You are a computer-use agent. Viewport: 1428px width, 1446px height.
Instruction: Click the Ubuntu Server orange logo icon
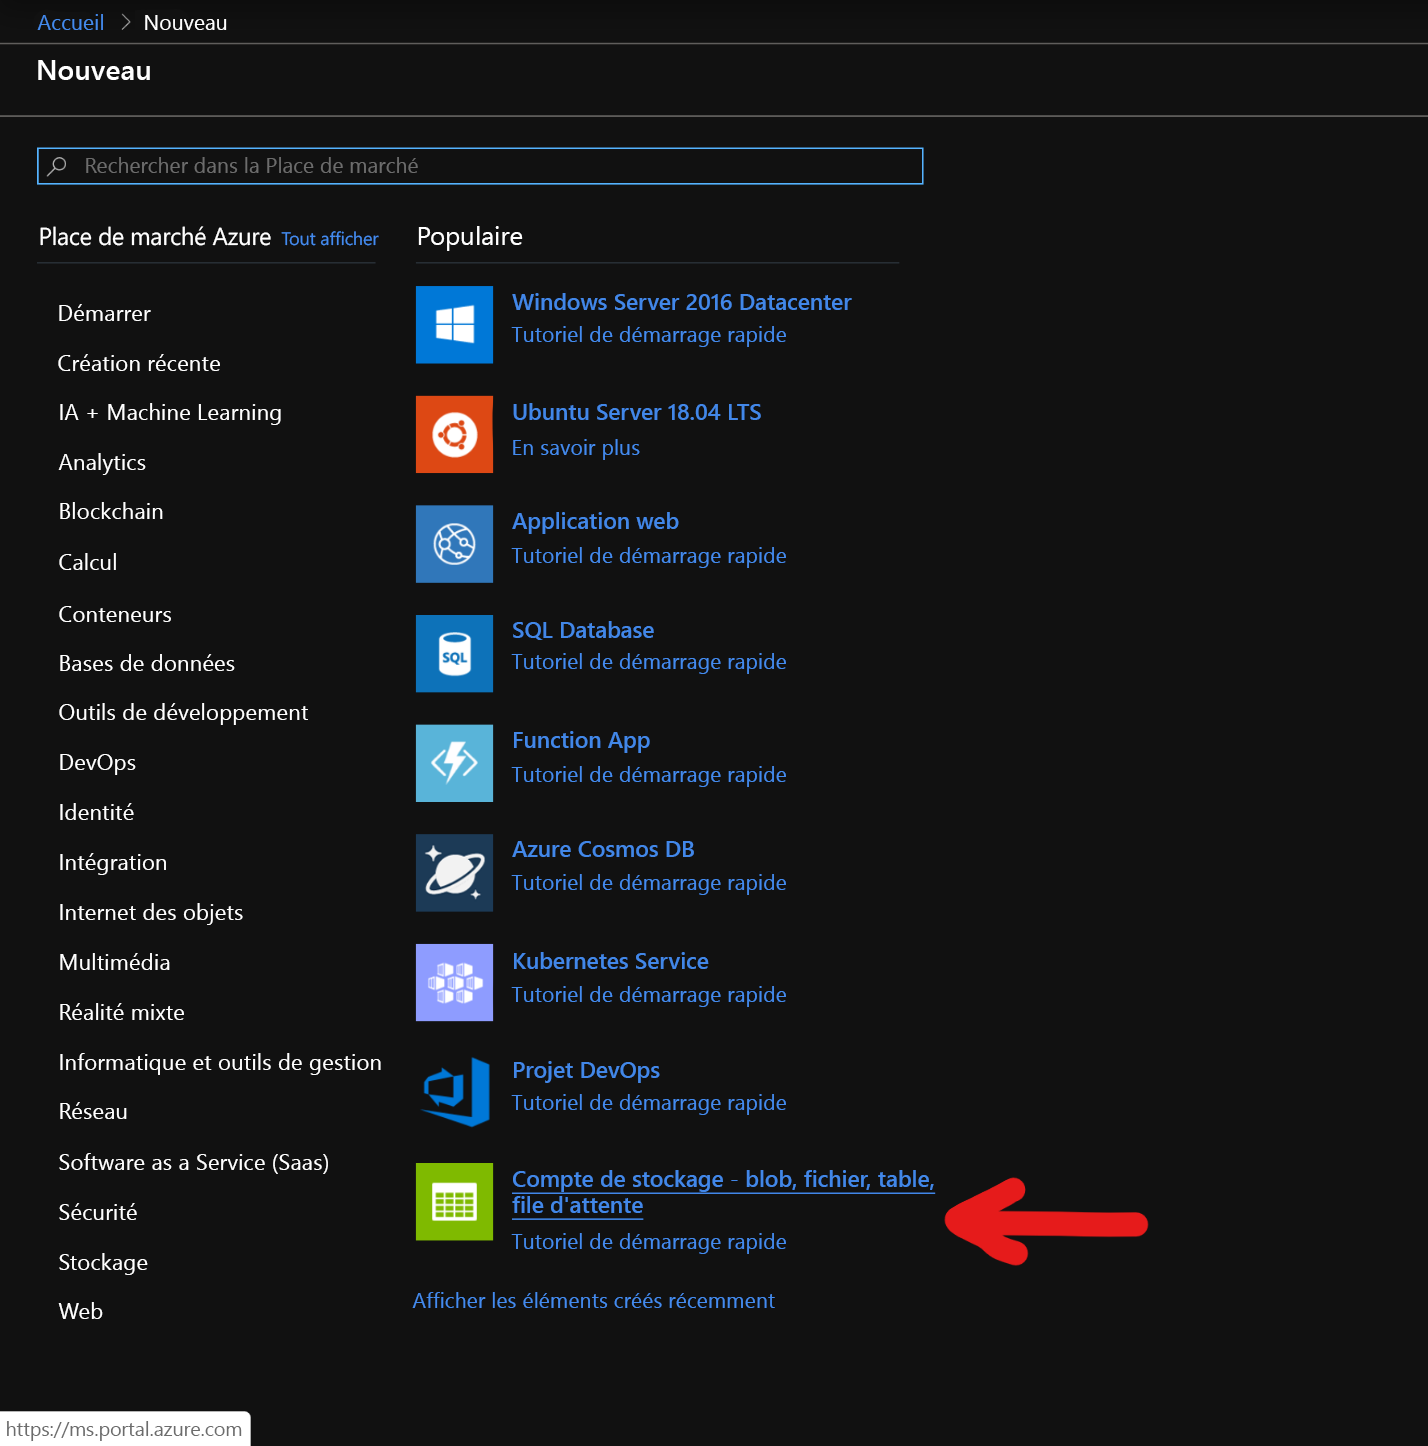(x=454, y=434)
